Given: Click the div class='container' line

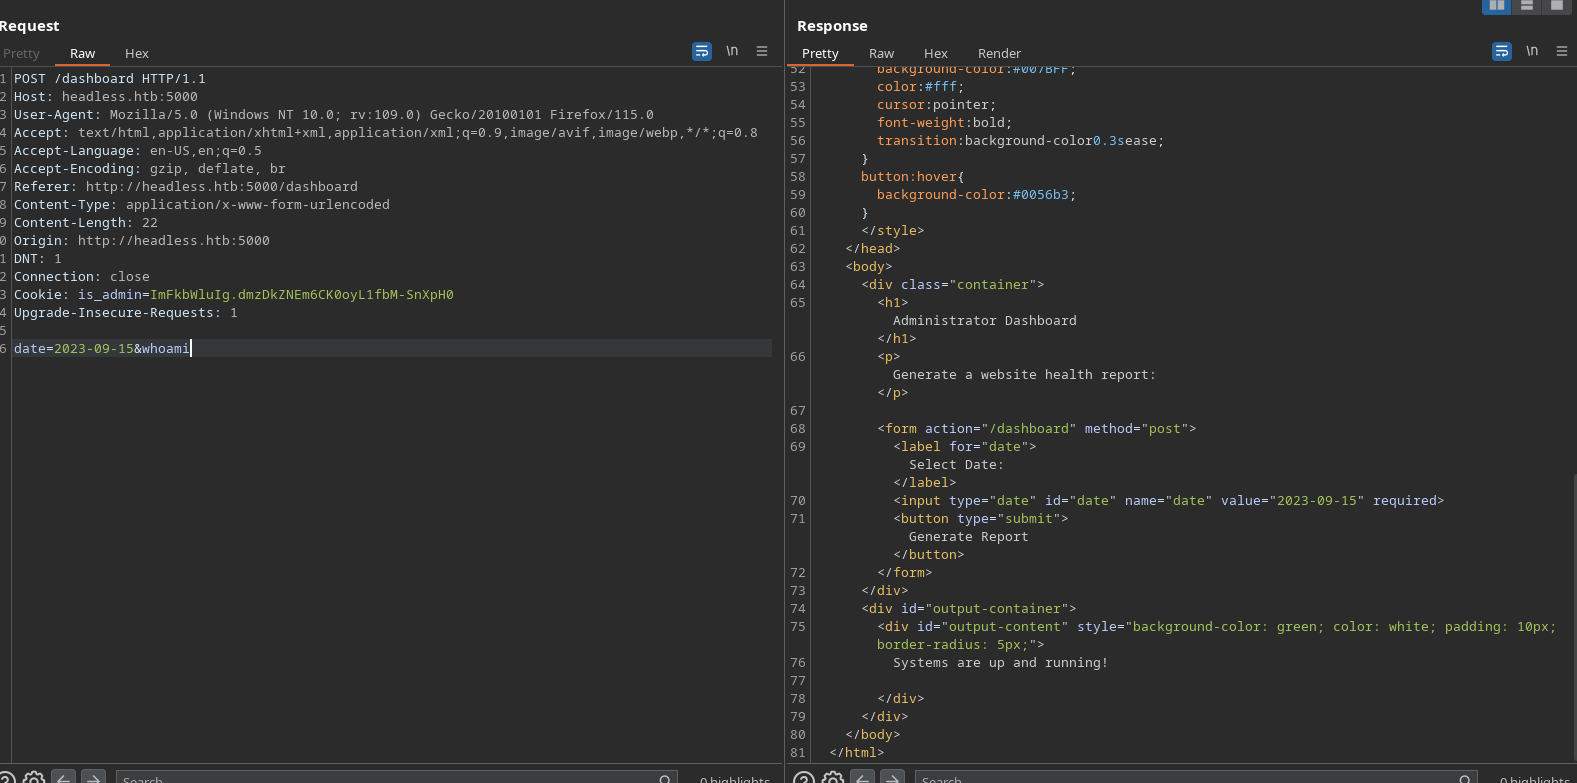Looking at the screenshot, I should (953, 285).
